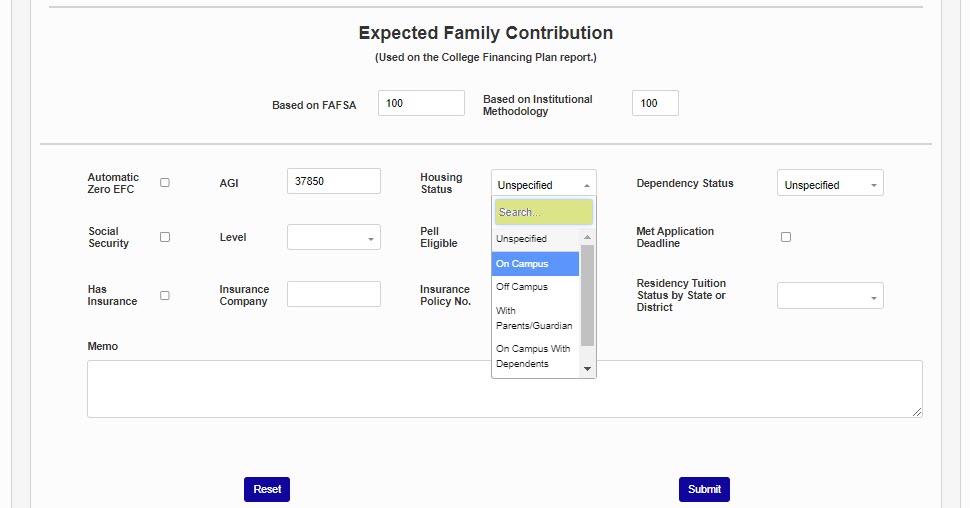Enable the Has Insurance checkbox
The height and width of the screenshot is (508, 970).
coord(165,295)
